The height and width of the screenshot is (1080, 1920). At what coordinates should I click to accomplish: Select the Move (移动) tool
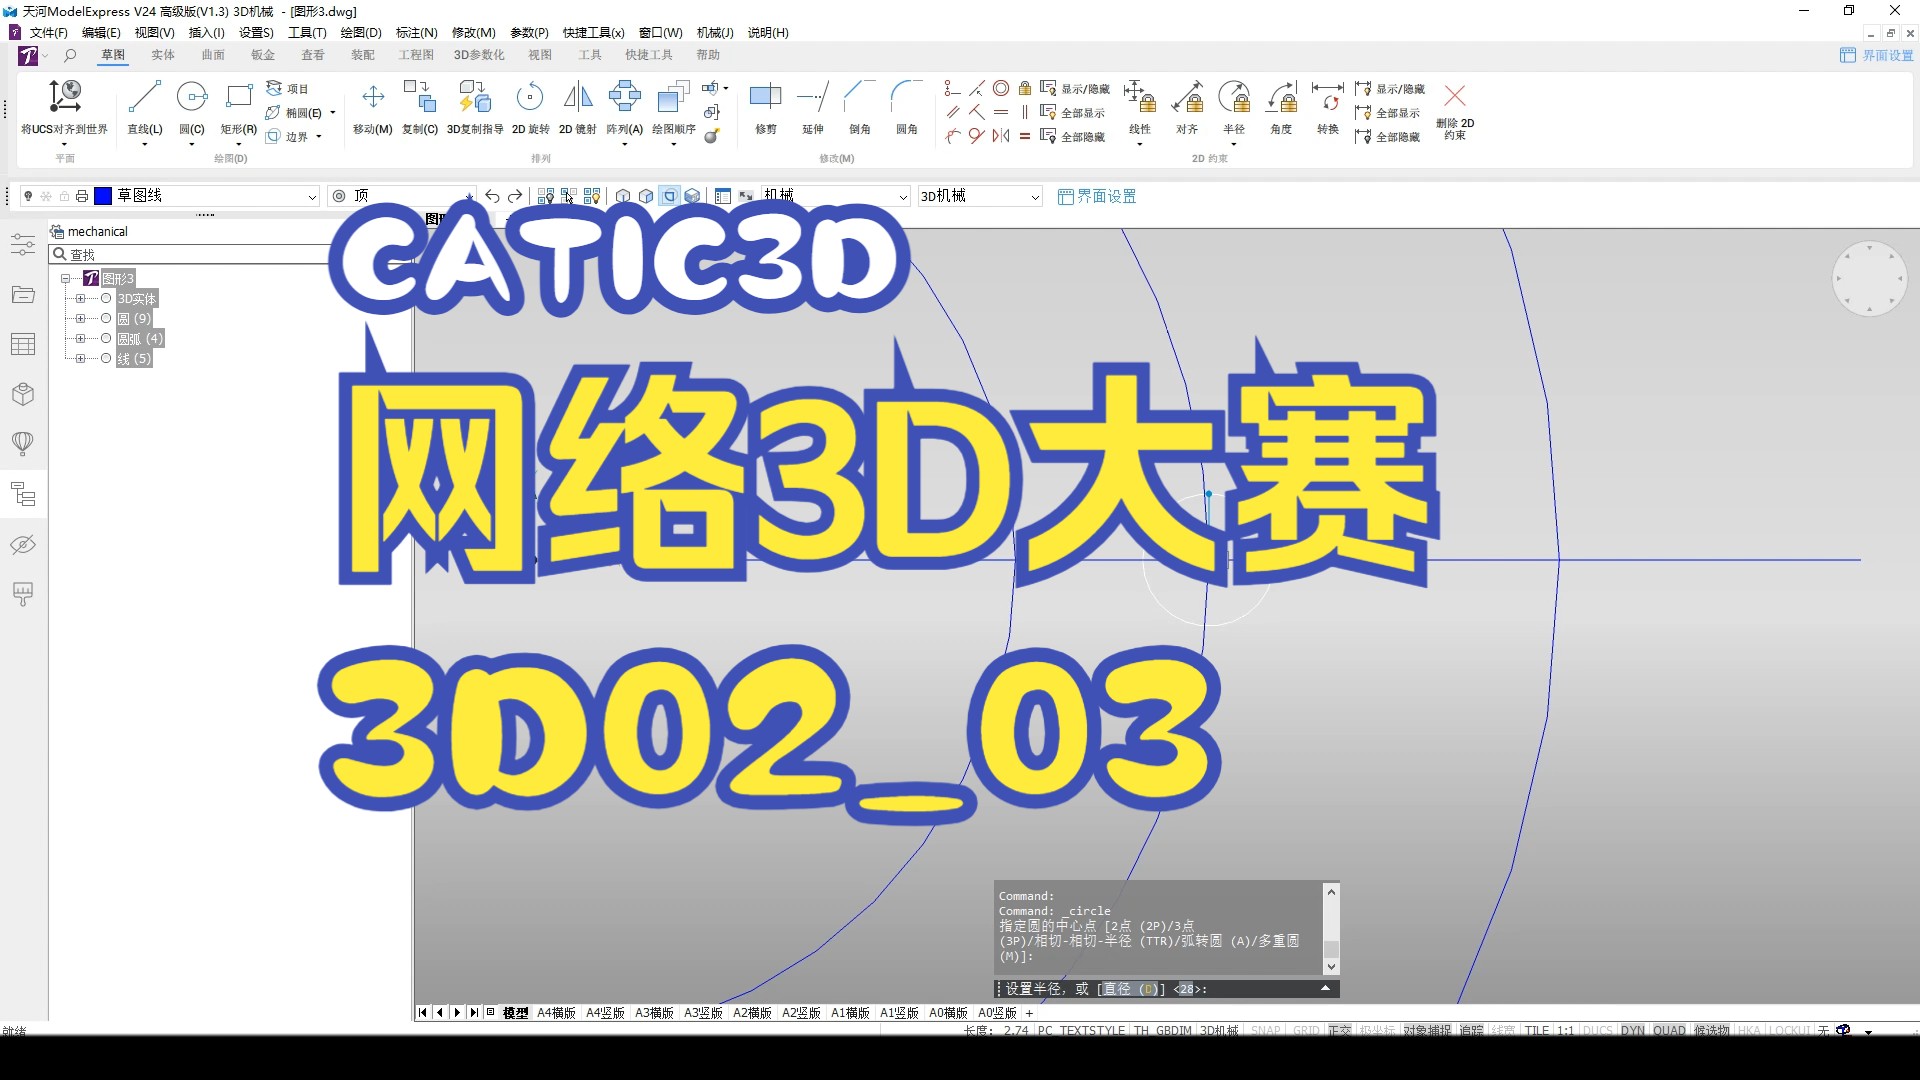click(x=372, y=108)
